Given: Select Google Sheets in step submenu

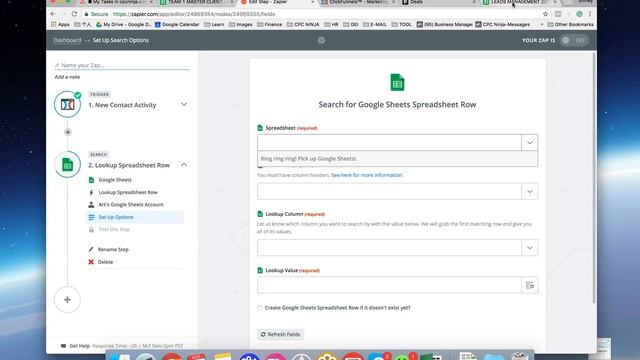Looking at the screenshot, I should [115, 180].
